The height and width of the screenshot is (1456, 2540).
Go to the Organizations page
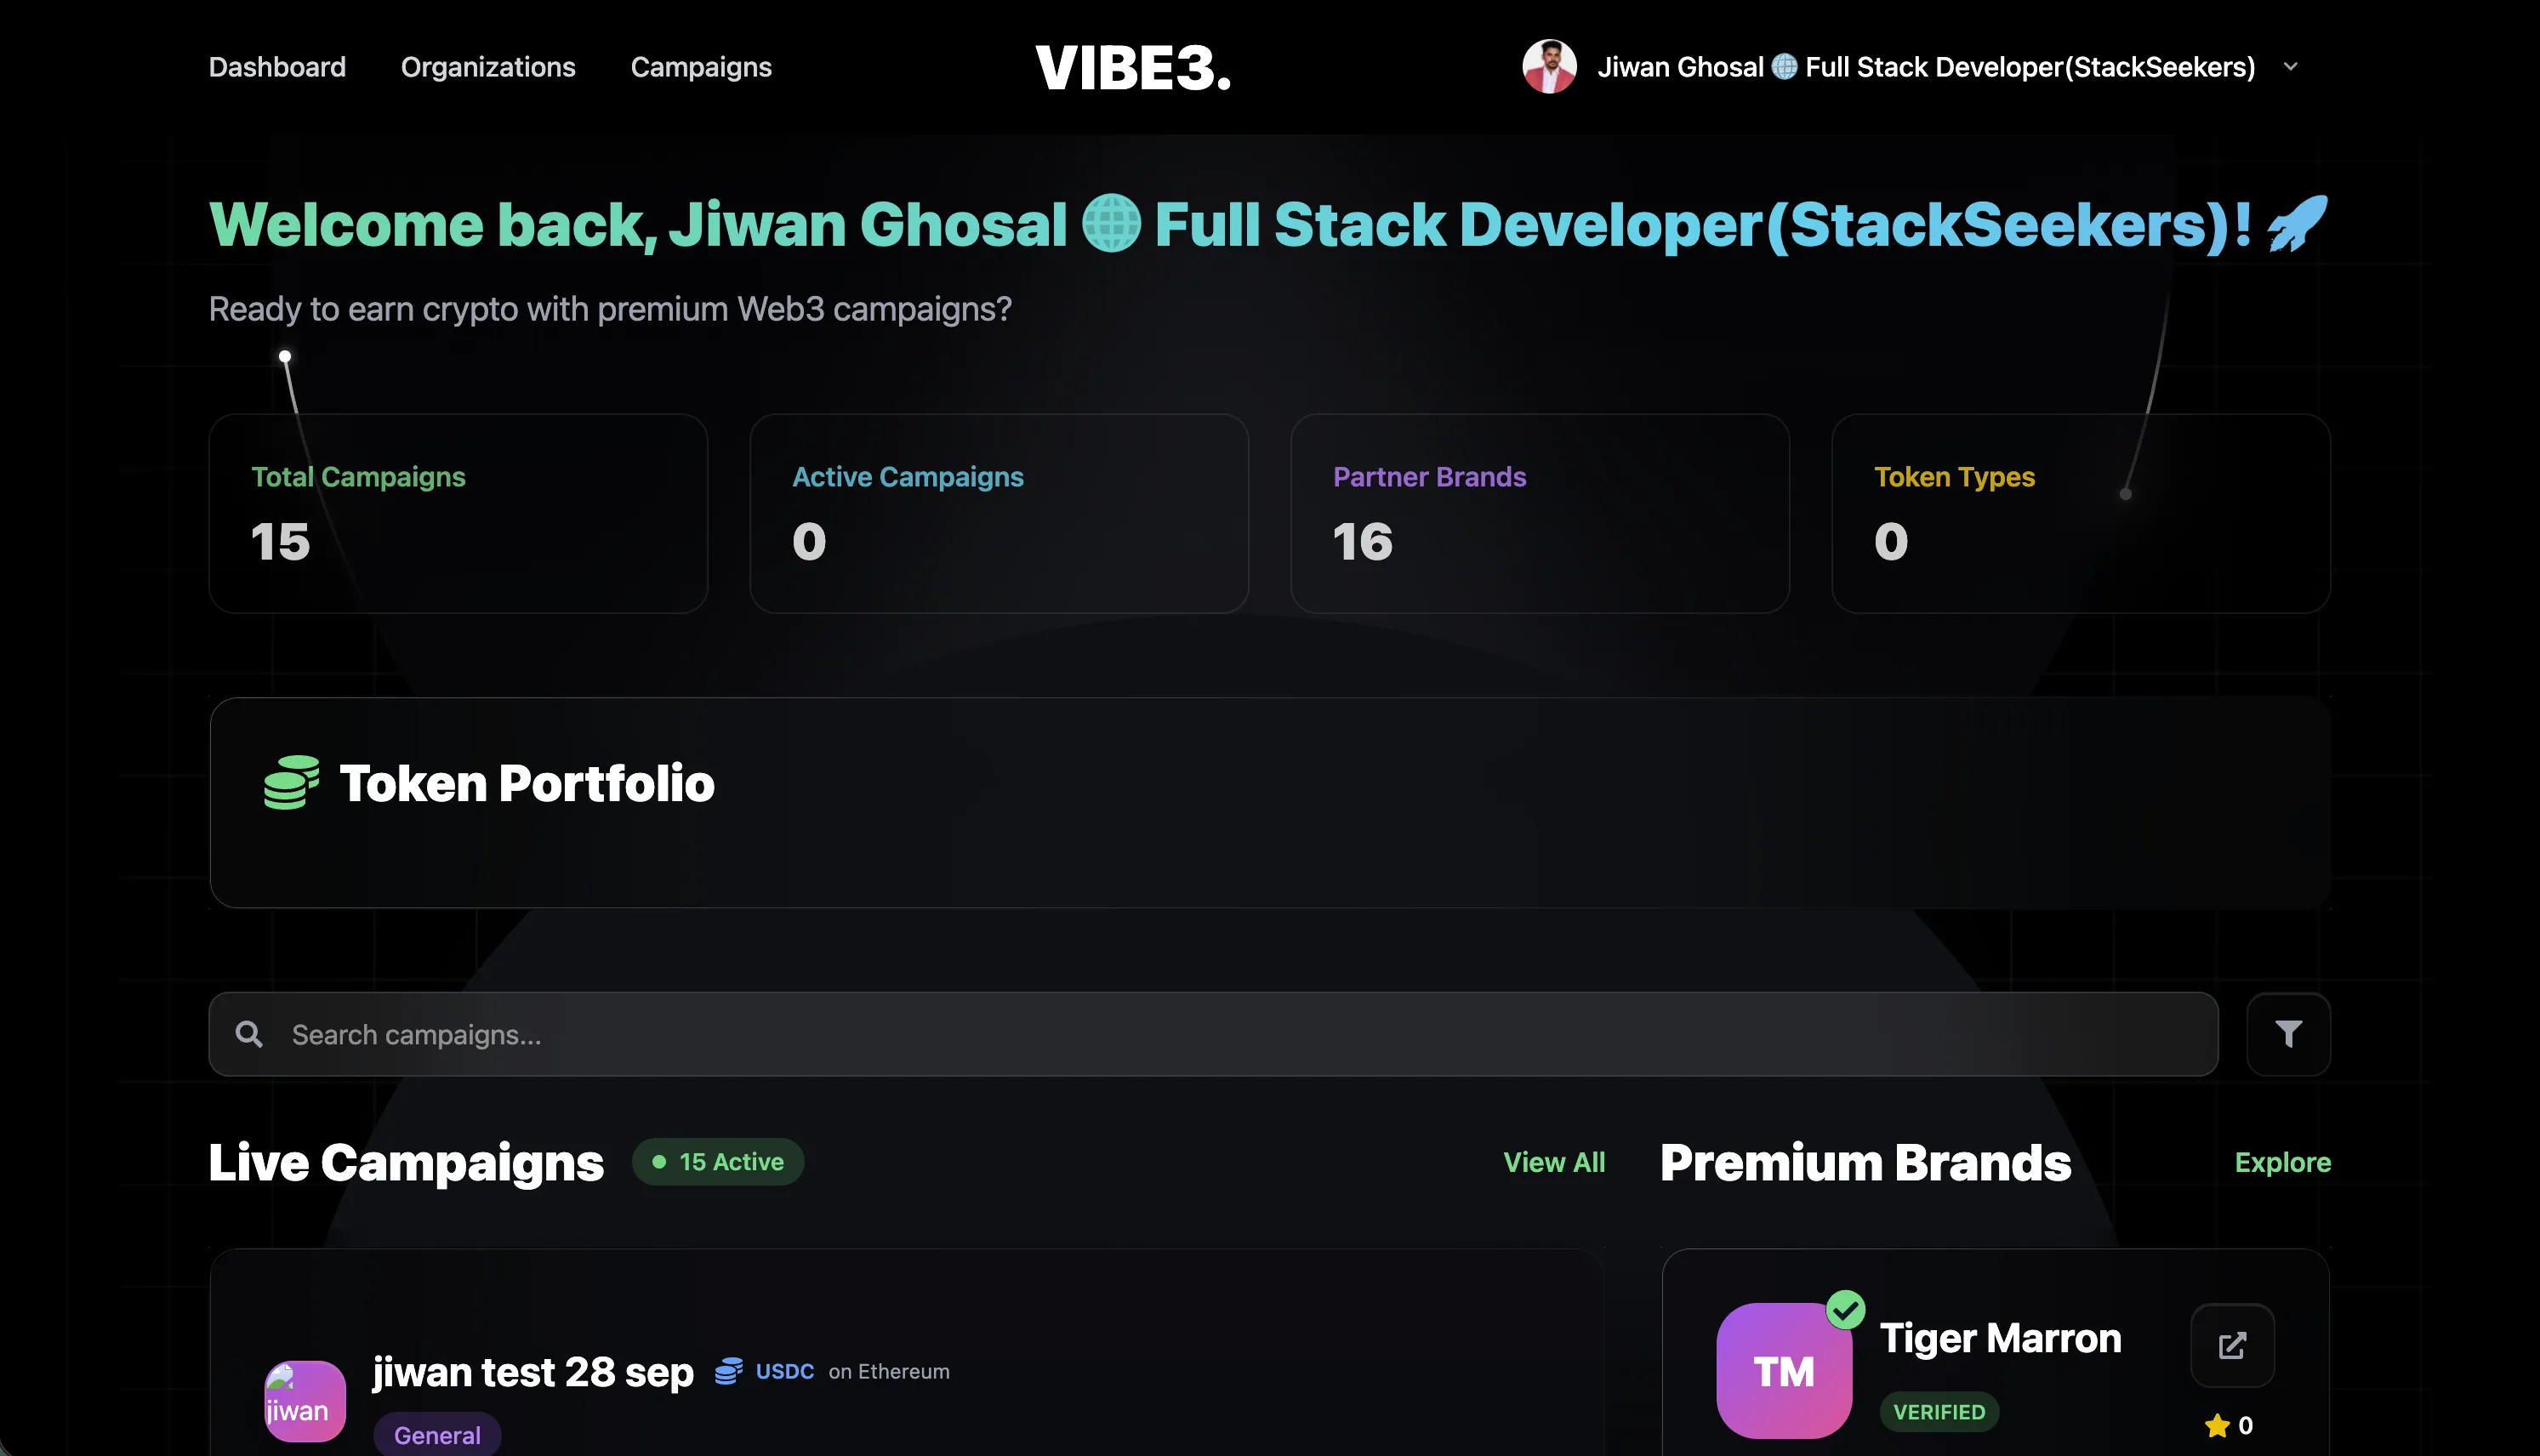[x=488, y=67]
